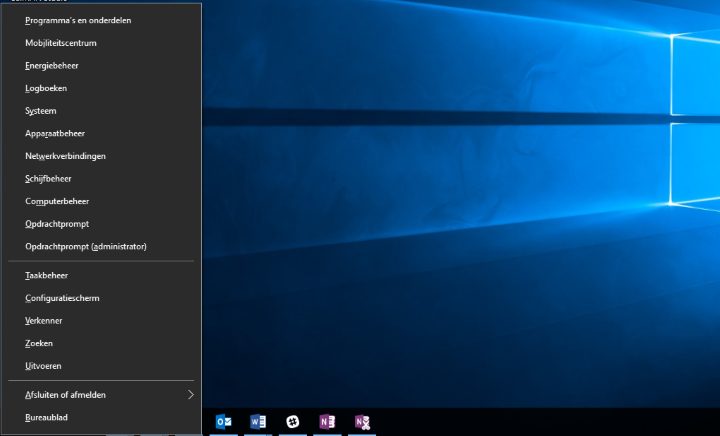Choose Logboeken in the menu
This screenshot has height=436, width=720.
[46, 88]
